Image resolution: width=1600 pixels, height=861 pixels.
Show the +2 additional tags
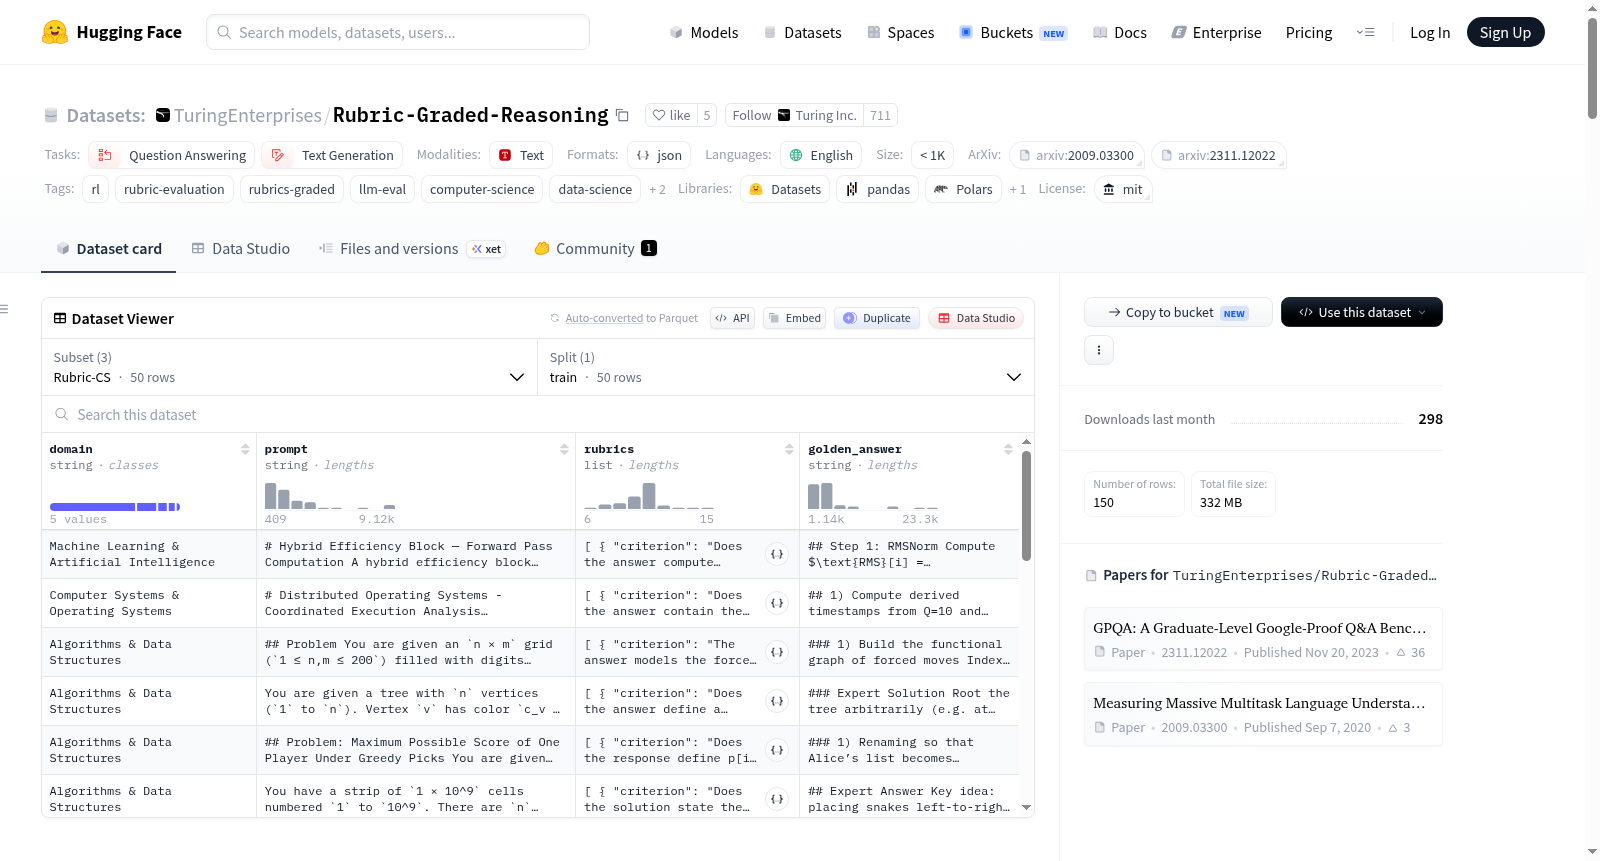coord(657,190)
